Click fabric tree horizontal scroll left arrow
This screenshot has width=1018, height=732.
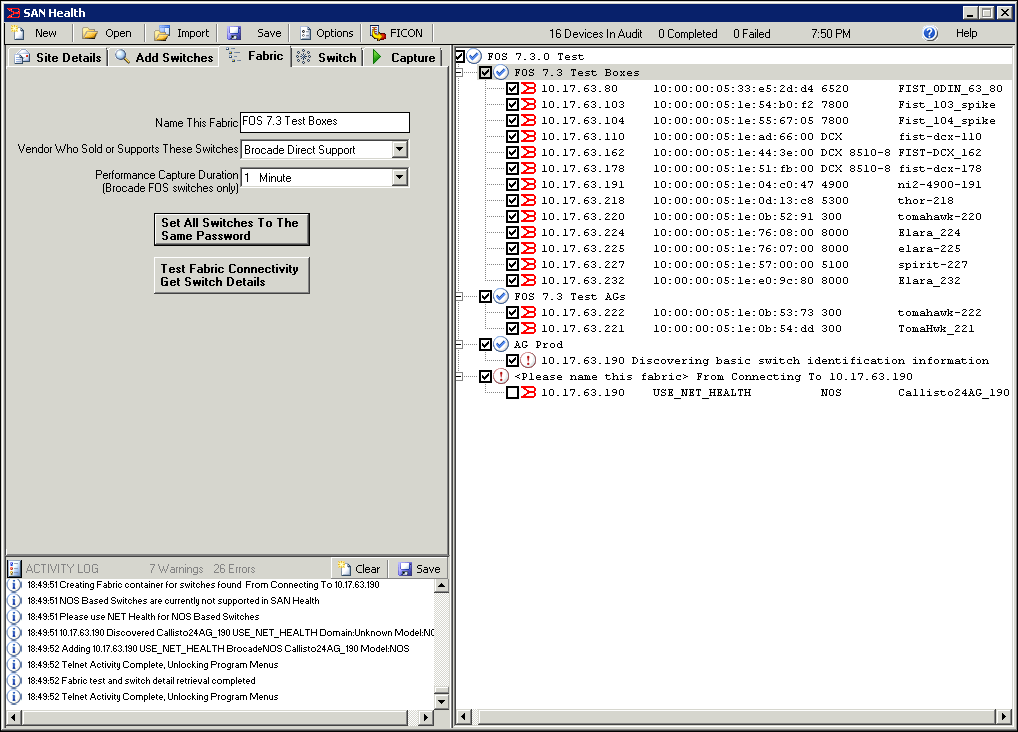[464, 716]
